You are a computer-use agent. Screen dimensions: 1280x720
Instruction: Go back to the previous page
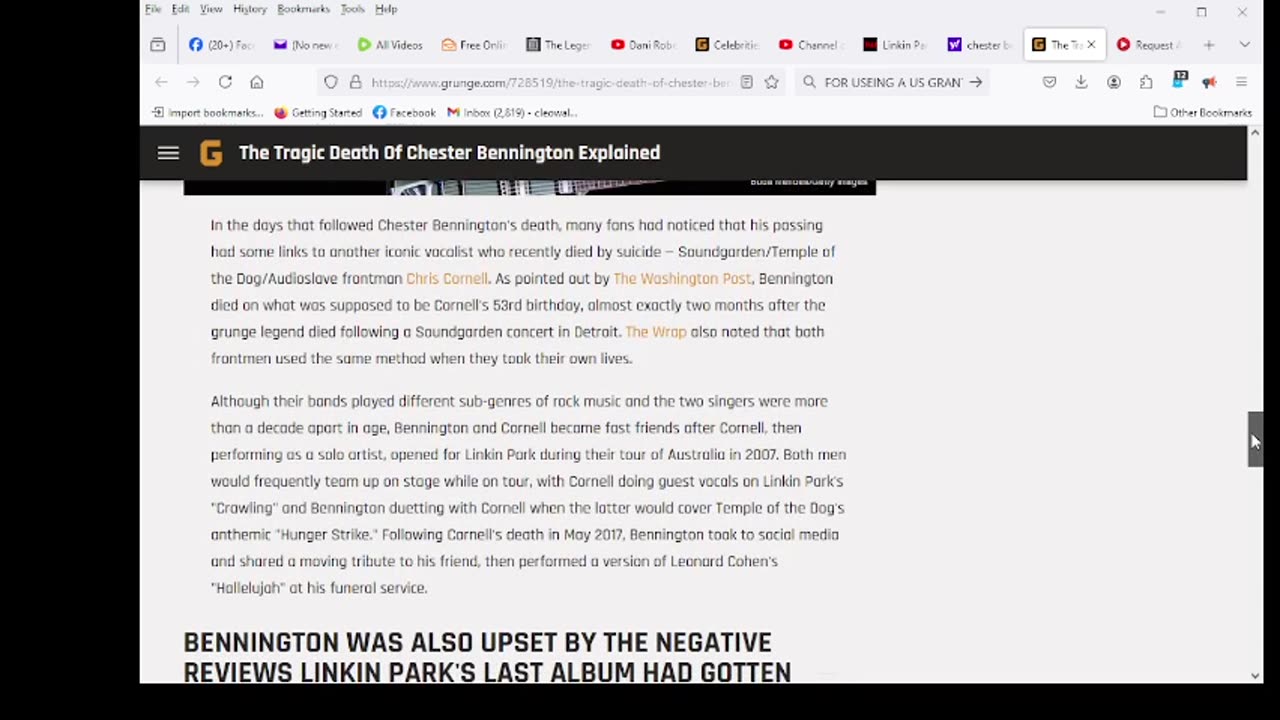pos(162,82)
